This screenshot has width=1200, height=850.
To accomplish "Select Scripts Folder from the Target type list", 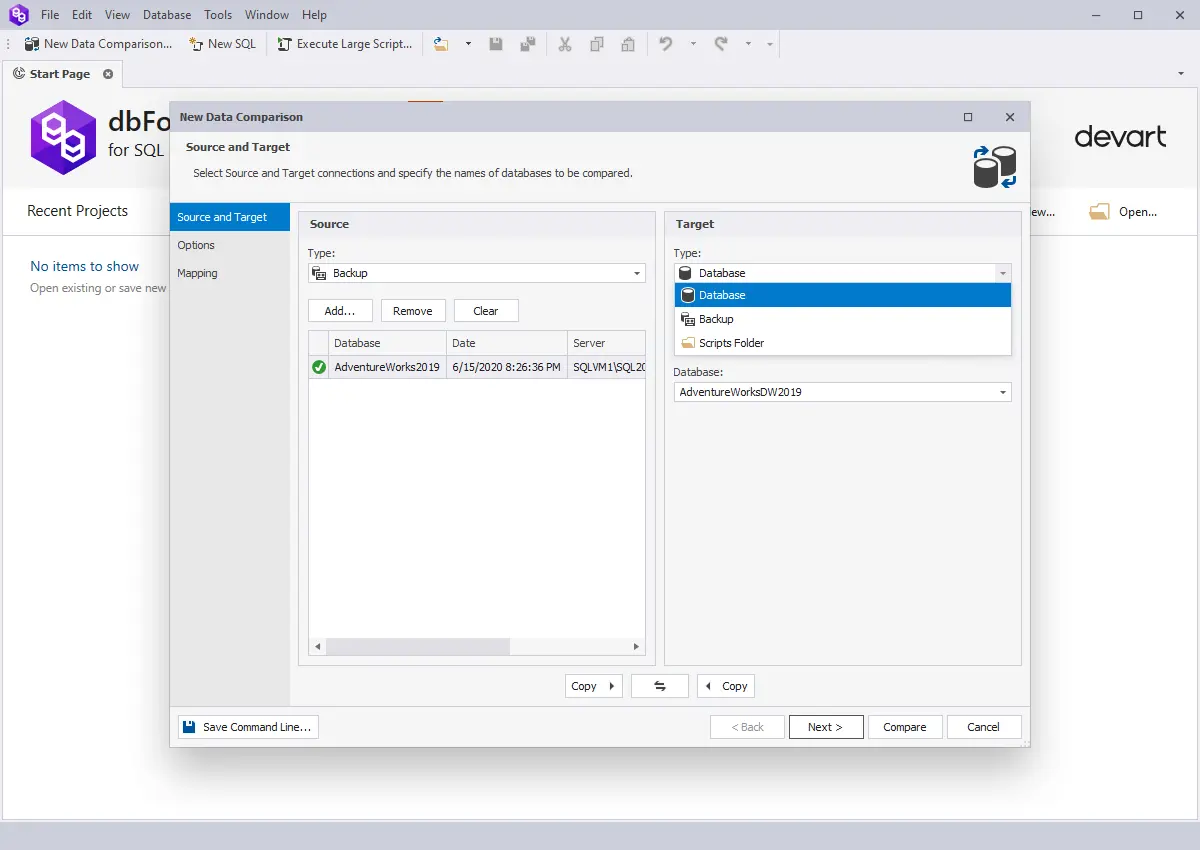I will [x=731, y=343].
